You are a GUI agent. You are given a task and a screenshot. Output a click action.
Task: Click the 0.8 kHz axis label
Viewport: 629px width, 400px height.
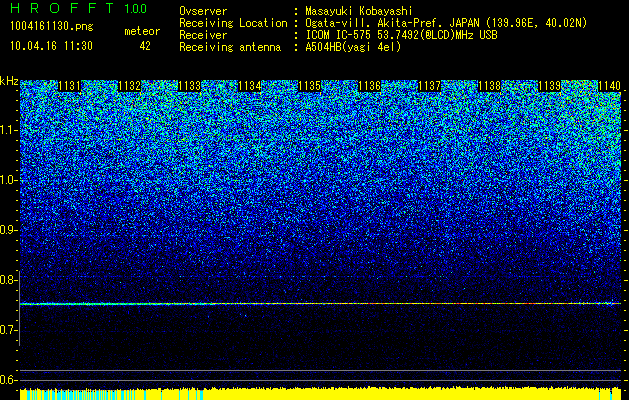click(x=8, y=280)
